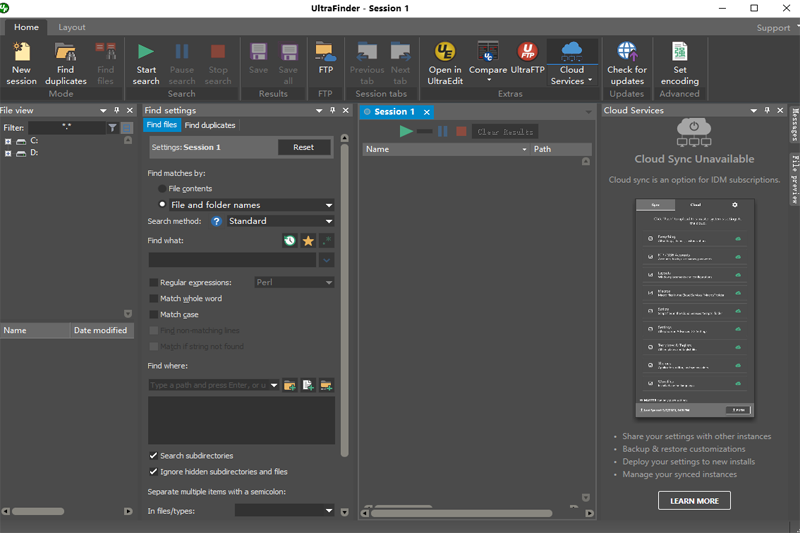Expand Find what history dropdown arrow
Image resolution: width=800 pixels, height=533 pixels.
[327, 260]
